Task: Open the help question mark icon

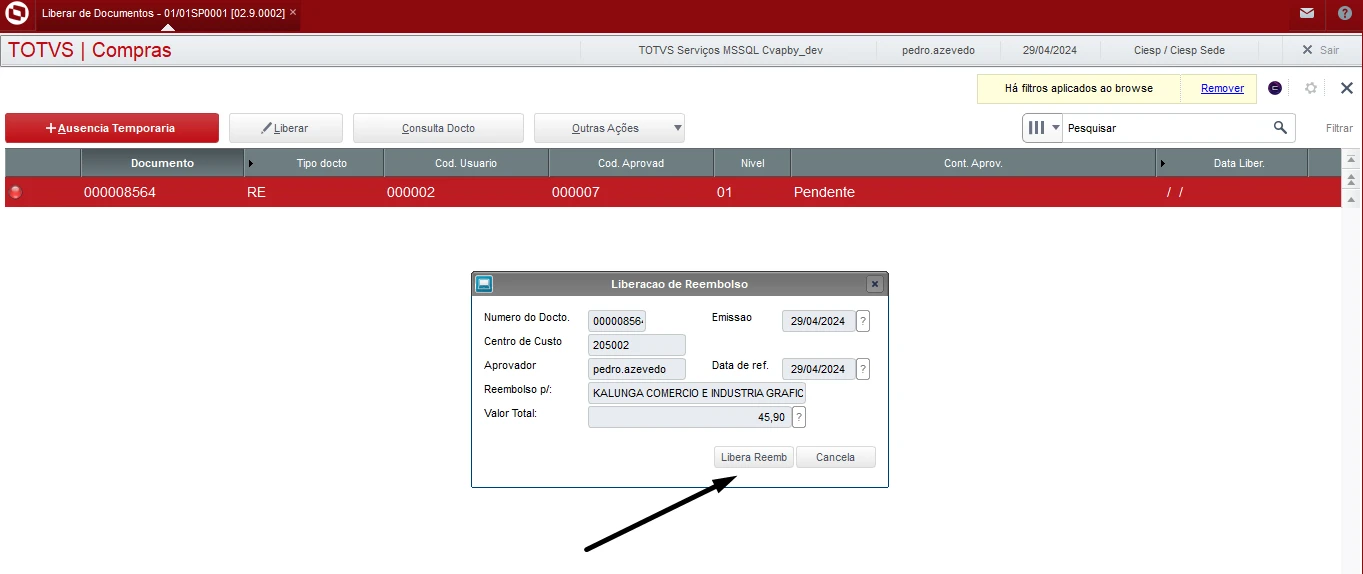Action: 1344,14
